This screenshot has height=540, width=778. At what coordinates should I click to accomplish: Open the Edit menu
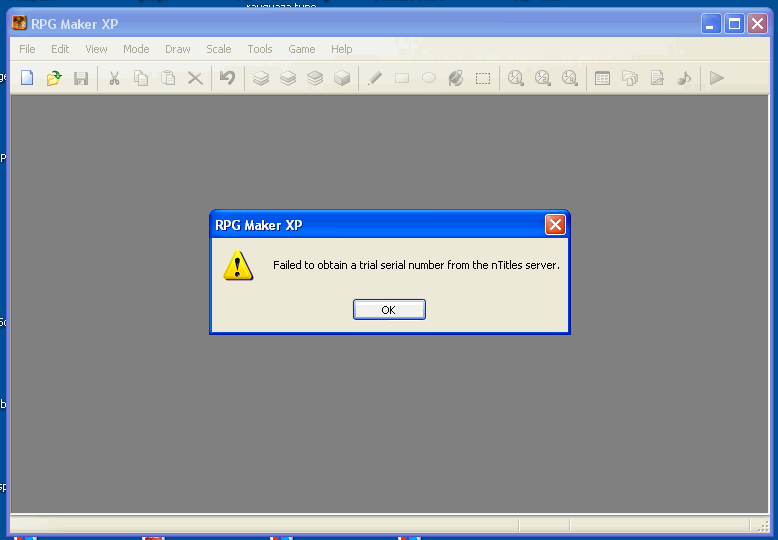coord(60,49)
